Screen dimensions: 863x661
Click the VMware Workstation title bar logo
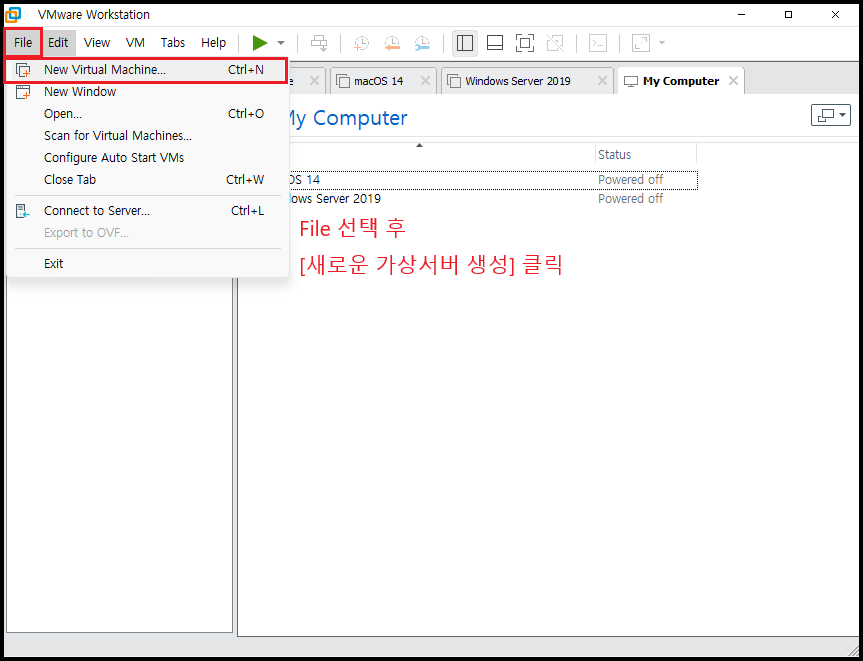pos(13,15)
